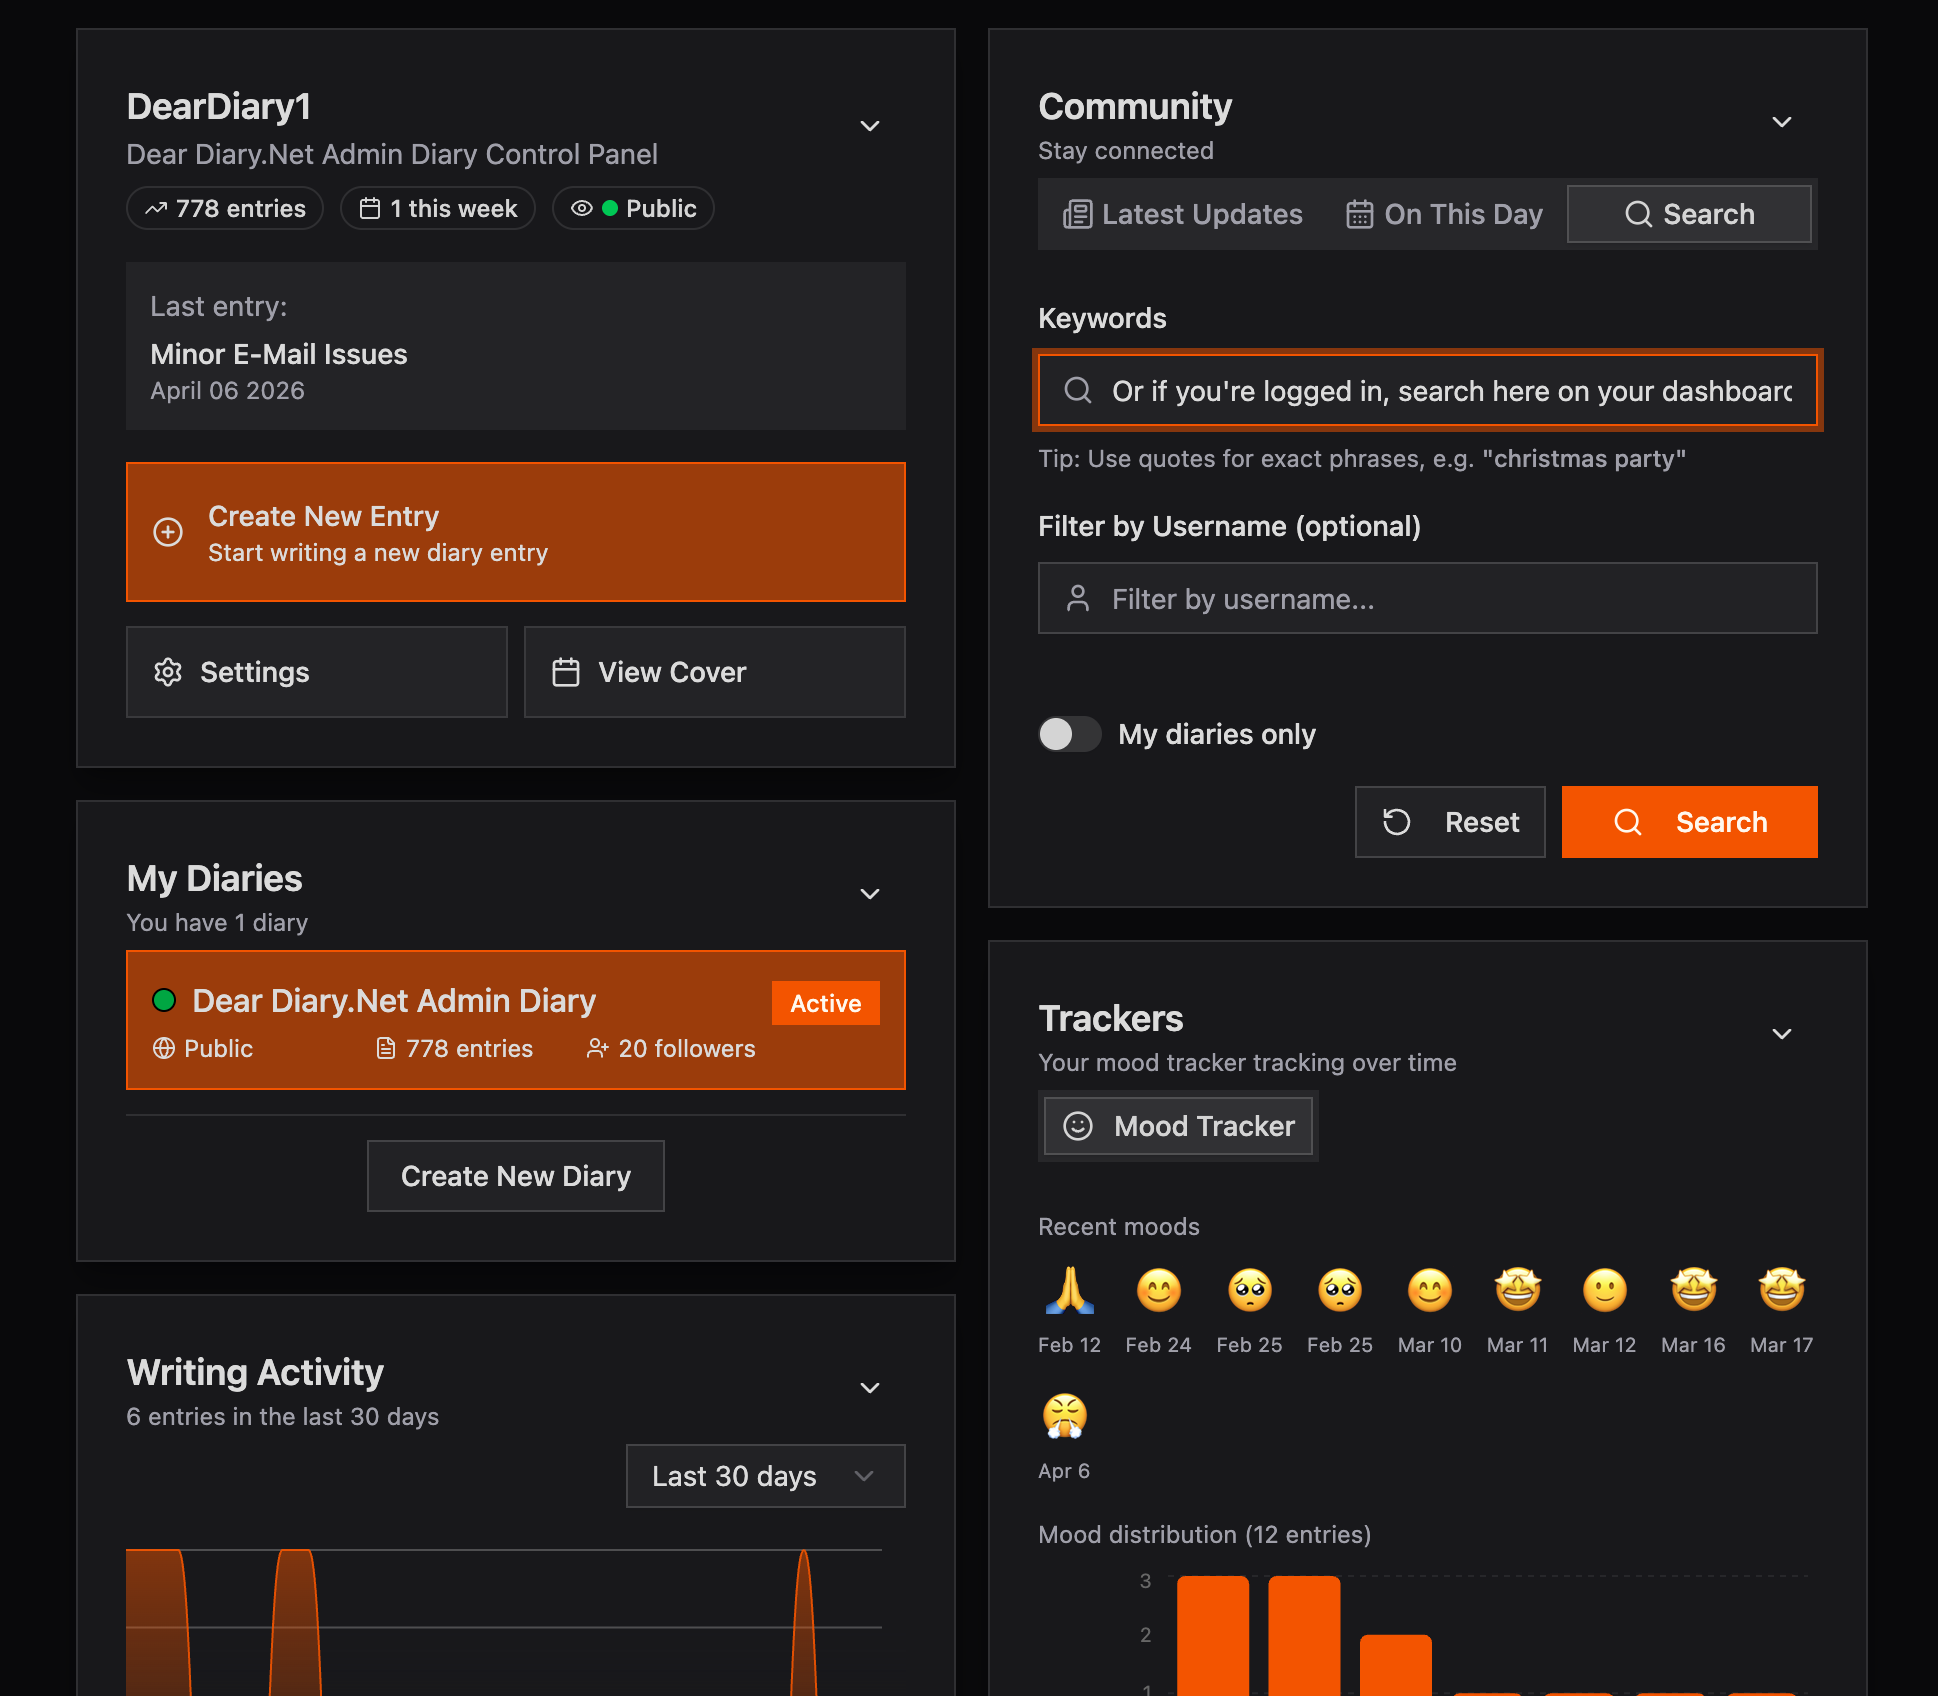
Task: Click Create New Entry button
Action: [516, 532]
